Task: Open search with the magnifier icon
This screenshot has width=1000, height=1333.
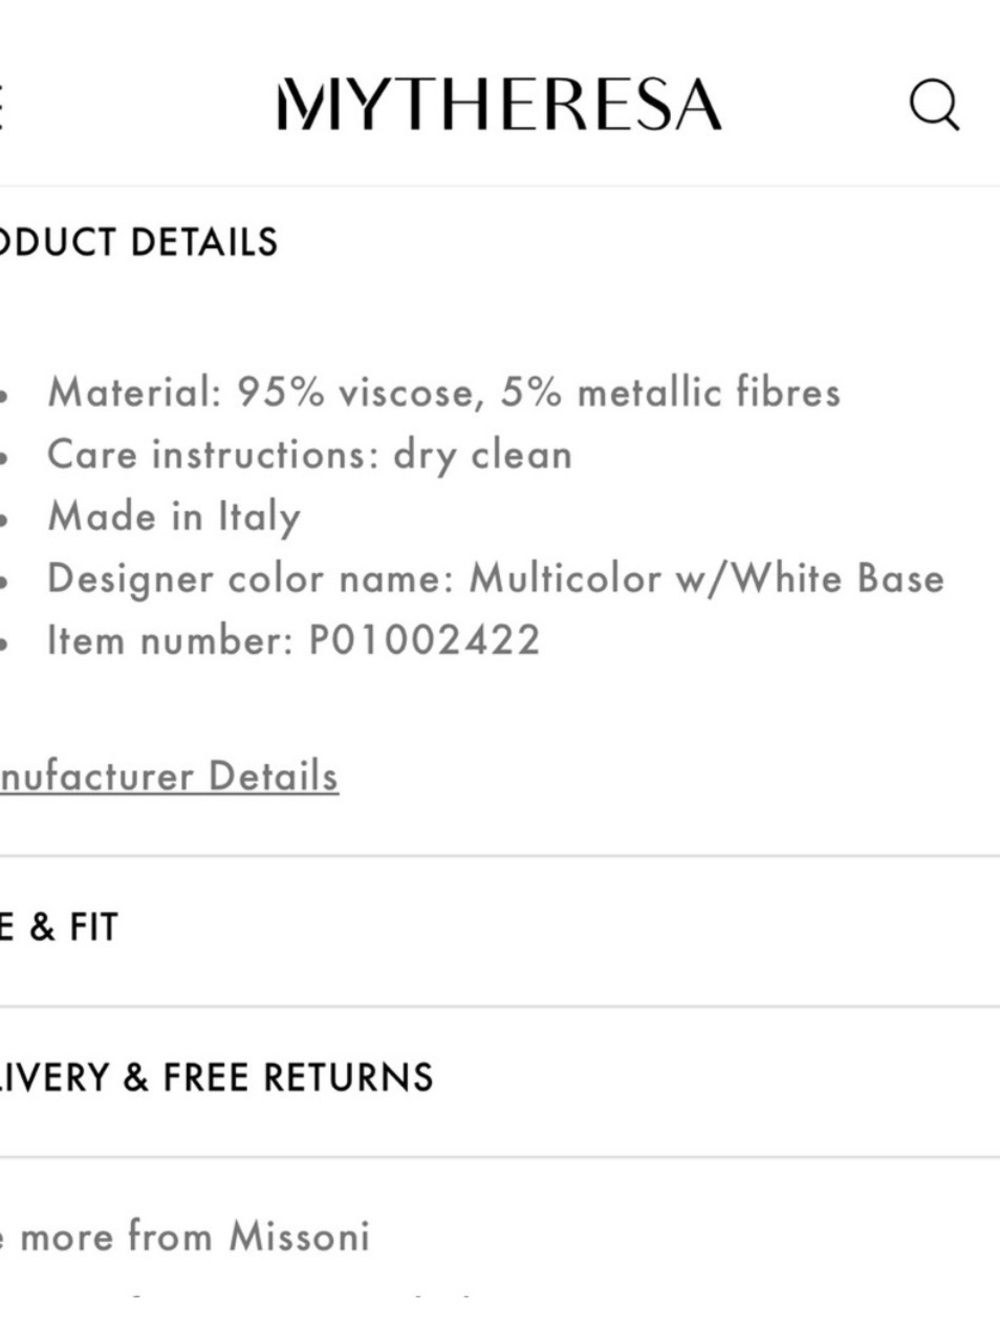Action: click(934, 105)
